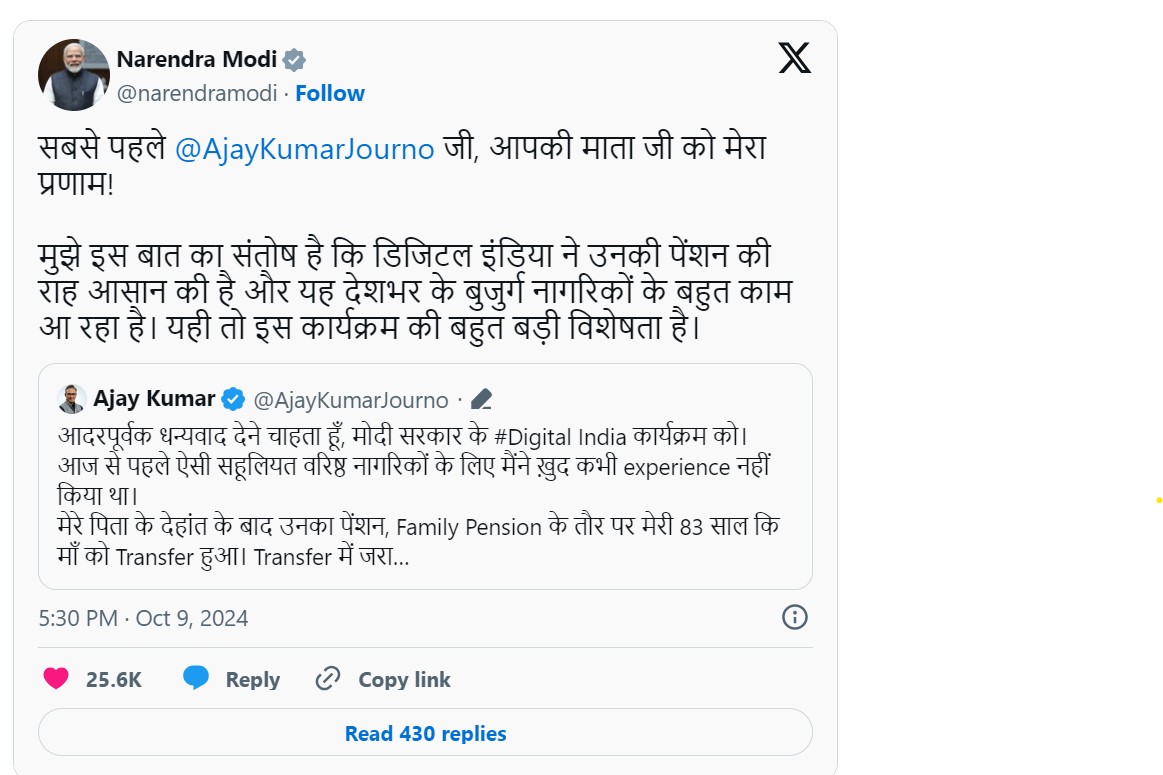Open the tweet info circle icon
The width and height of the screenshot is (1163, 775).
[795, 617]
